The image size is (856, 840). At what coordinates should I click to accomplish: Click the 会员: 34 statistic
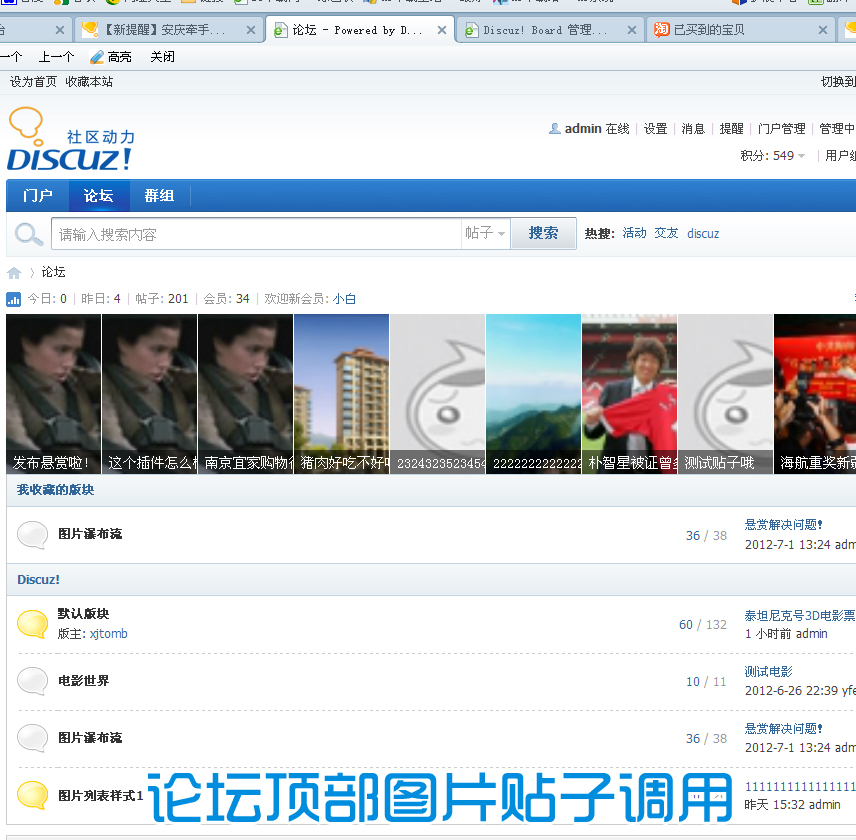click(x=227, y=299)
